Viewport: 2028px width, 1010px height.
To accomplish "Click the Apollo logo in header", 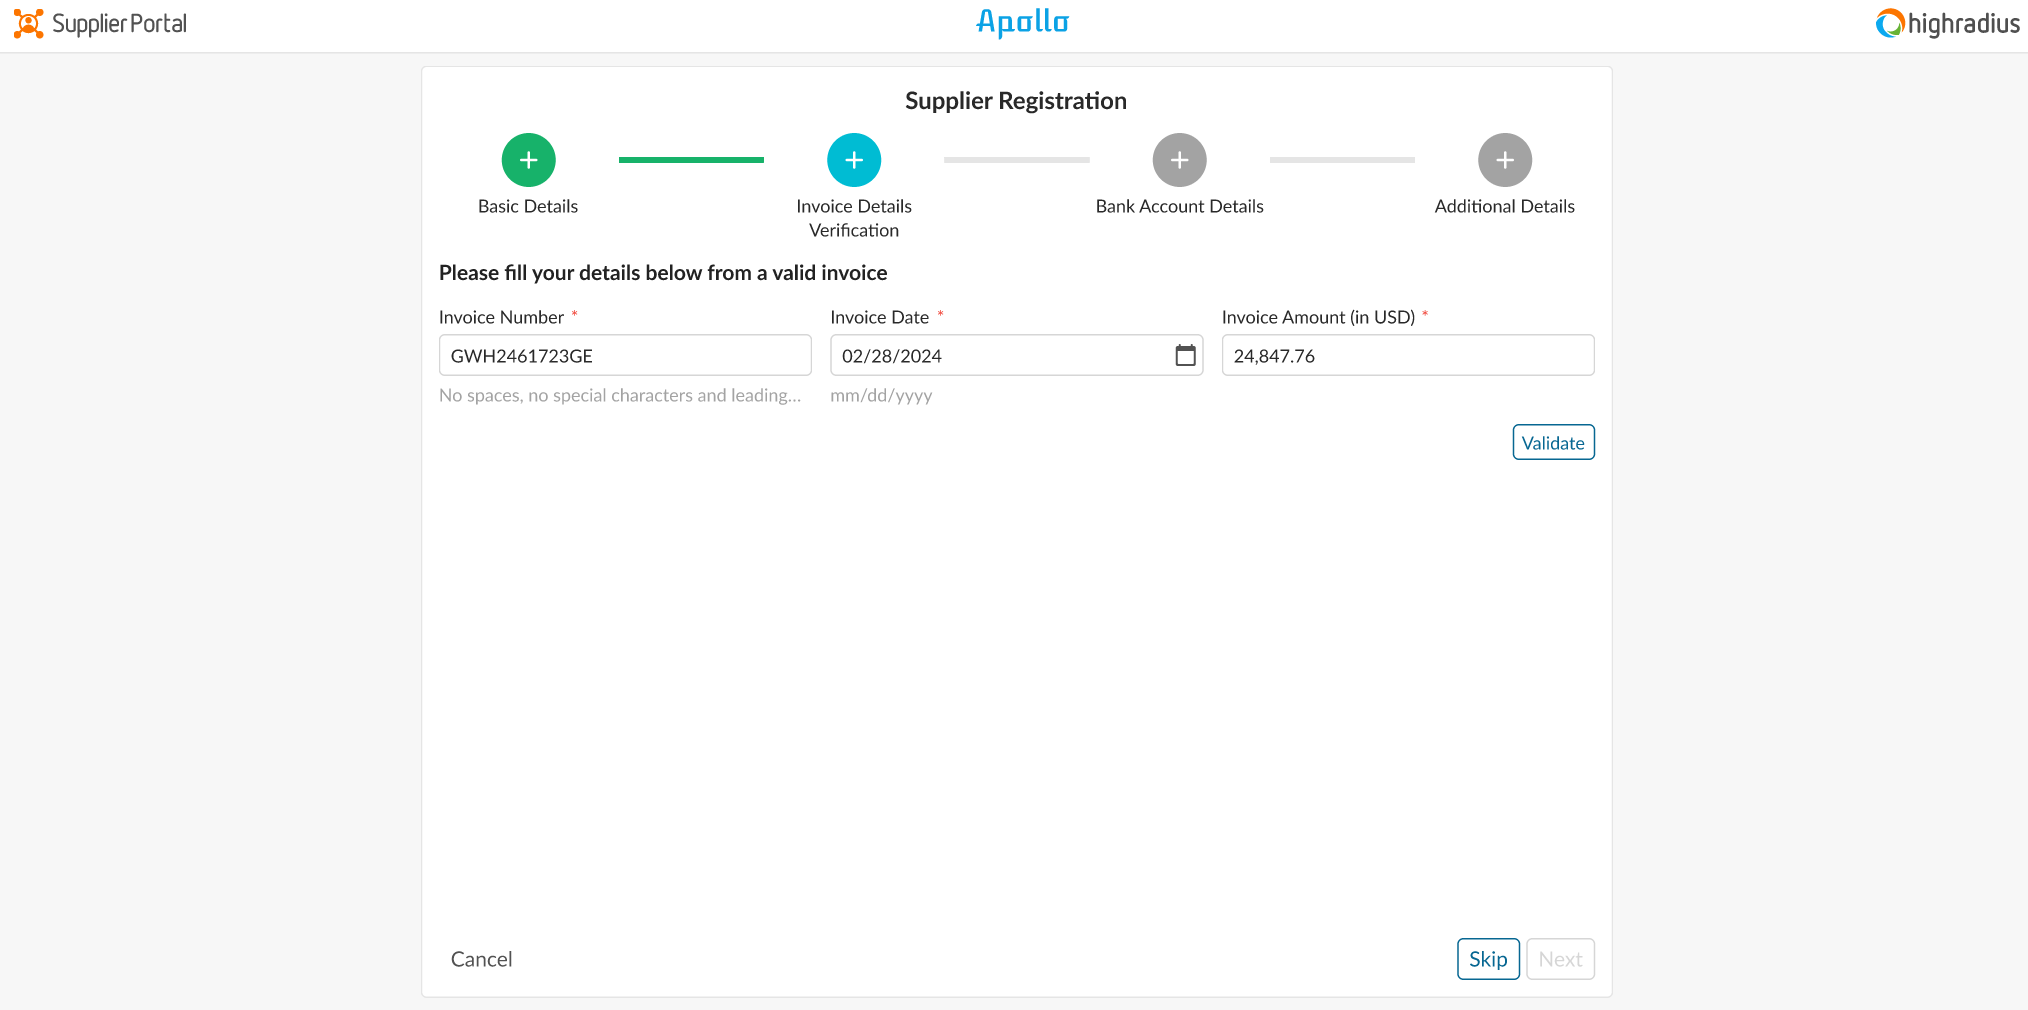I will pos(1022,23).
